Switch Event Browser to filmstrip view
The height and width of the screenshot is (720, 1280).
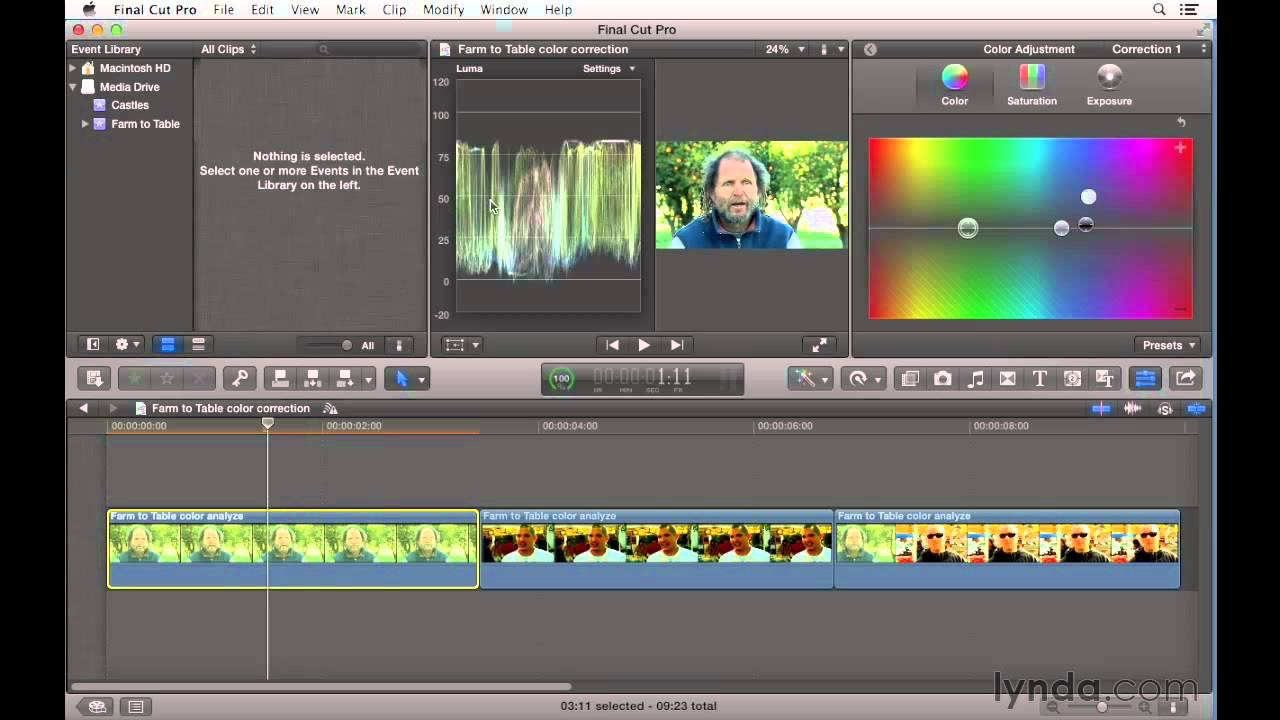pyautogui.click(x=168, y=345)
